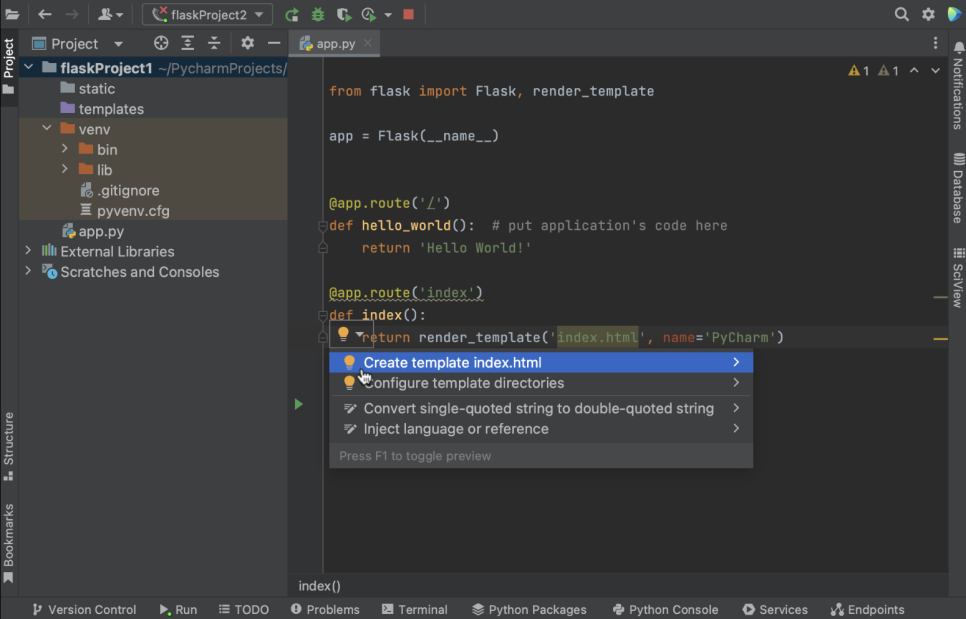
Task: Close the app.py editor tab
Action: 368,43
